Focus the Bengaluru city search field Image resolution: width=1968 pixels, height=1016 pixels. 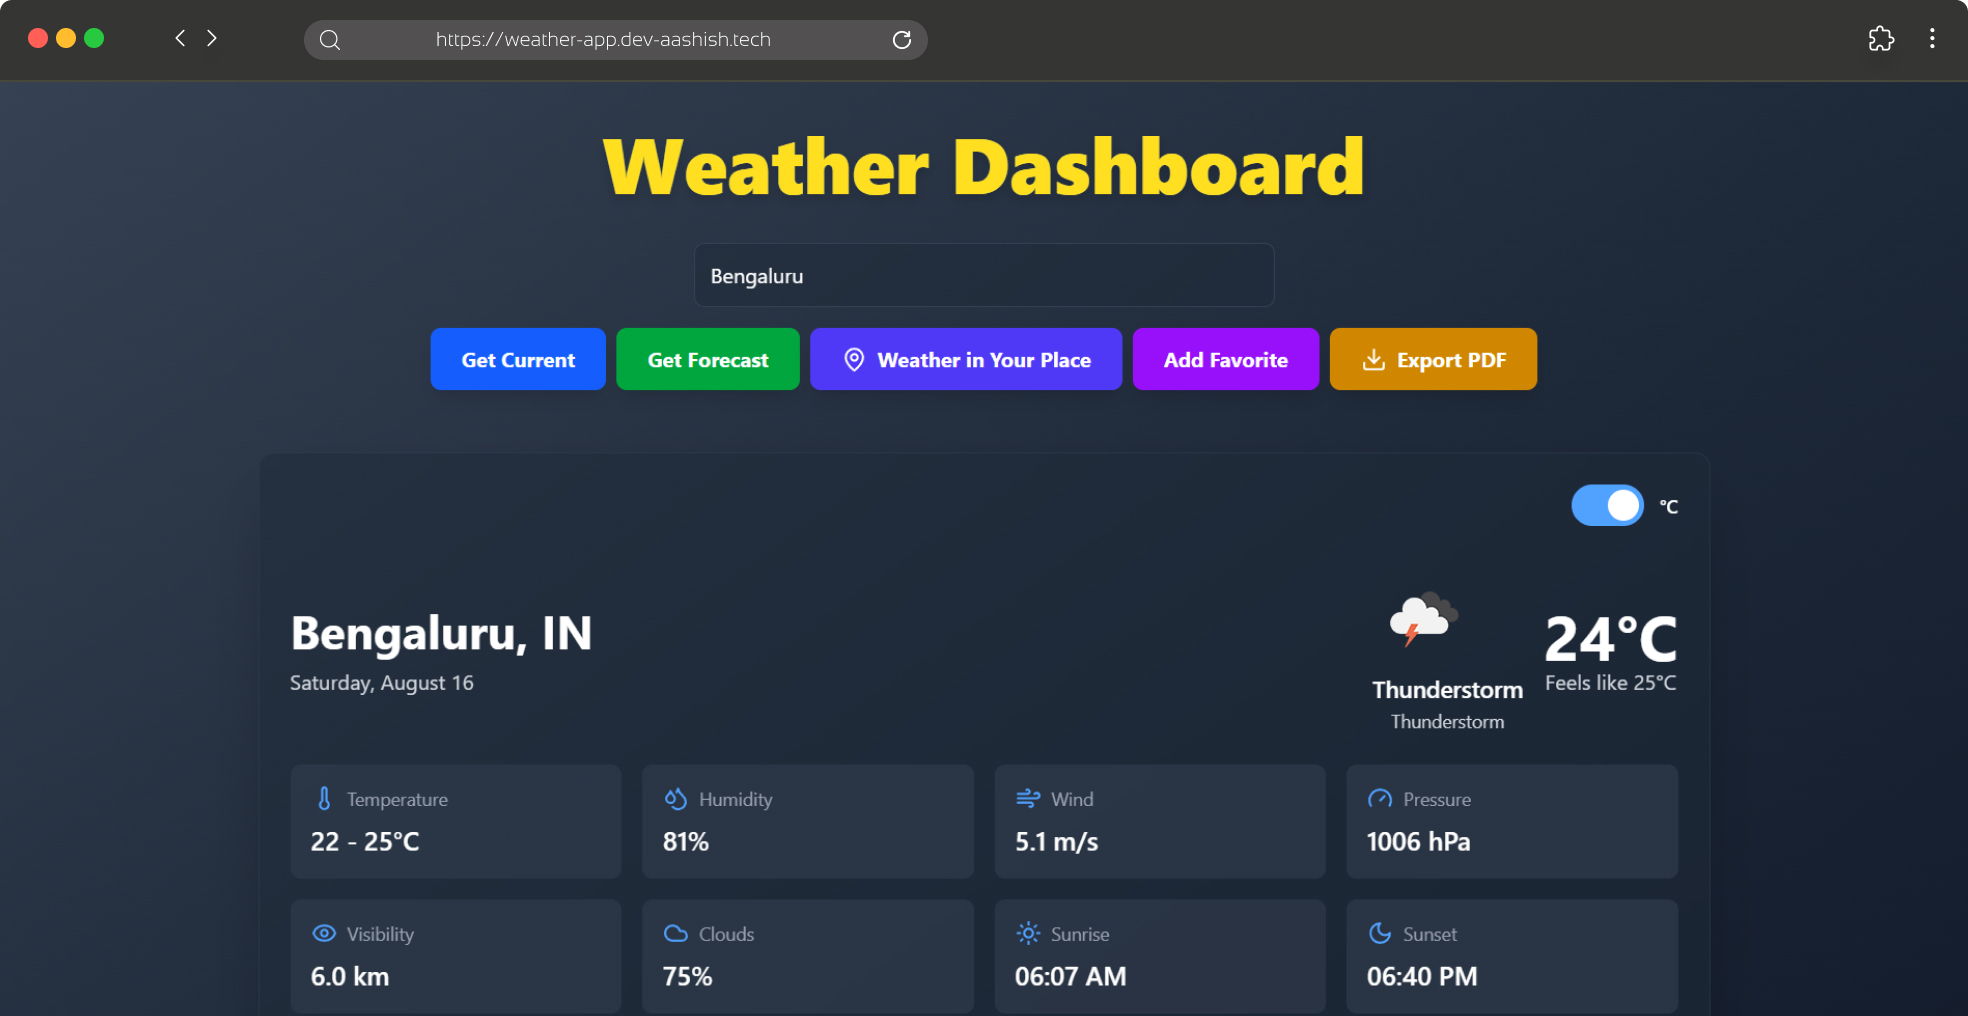(x=984, y=275)
